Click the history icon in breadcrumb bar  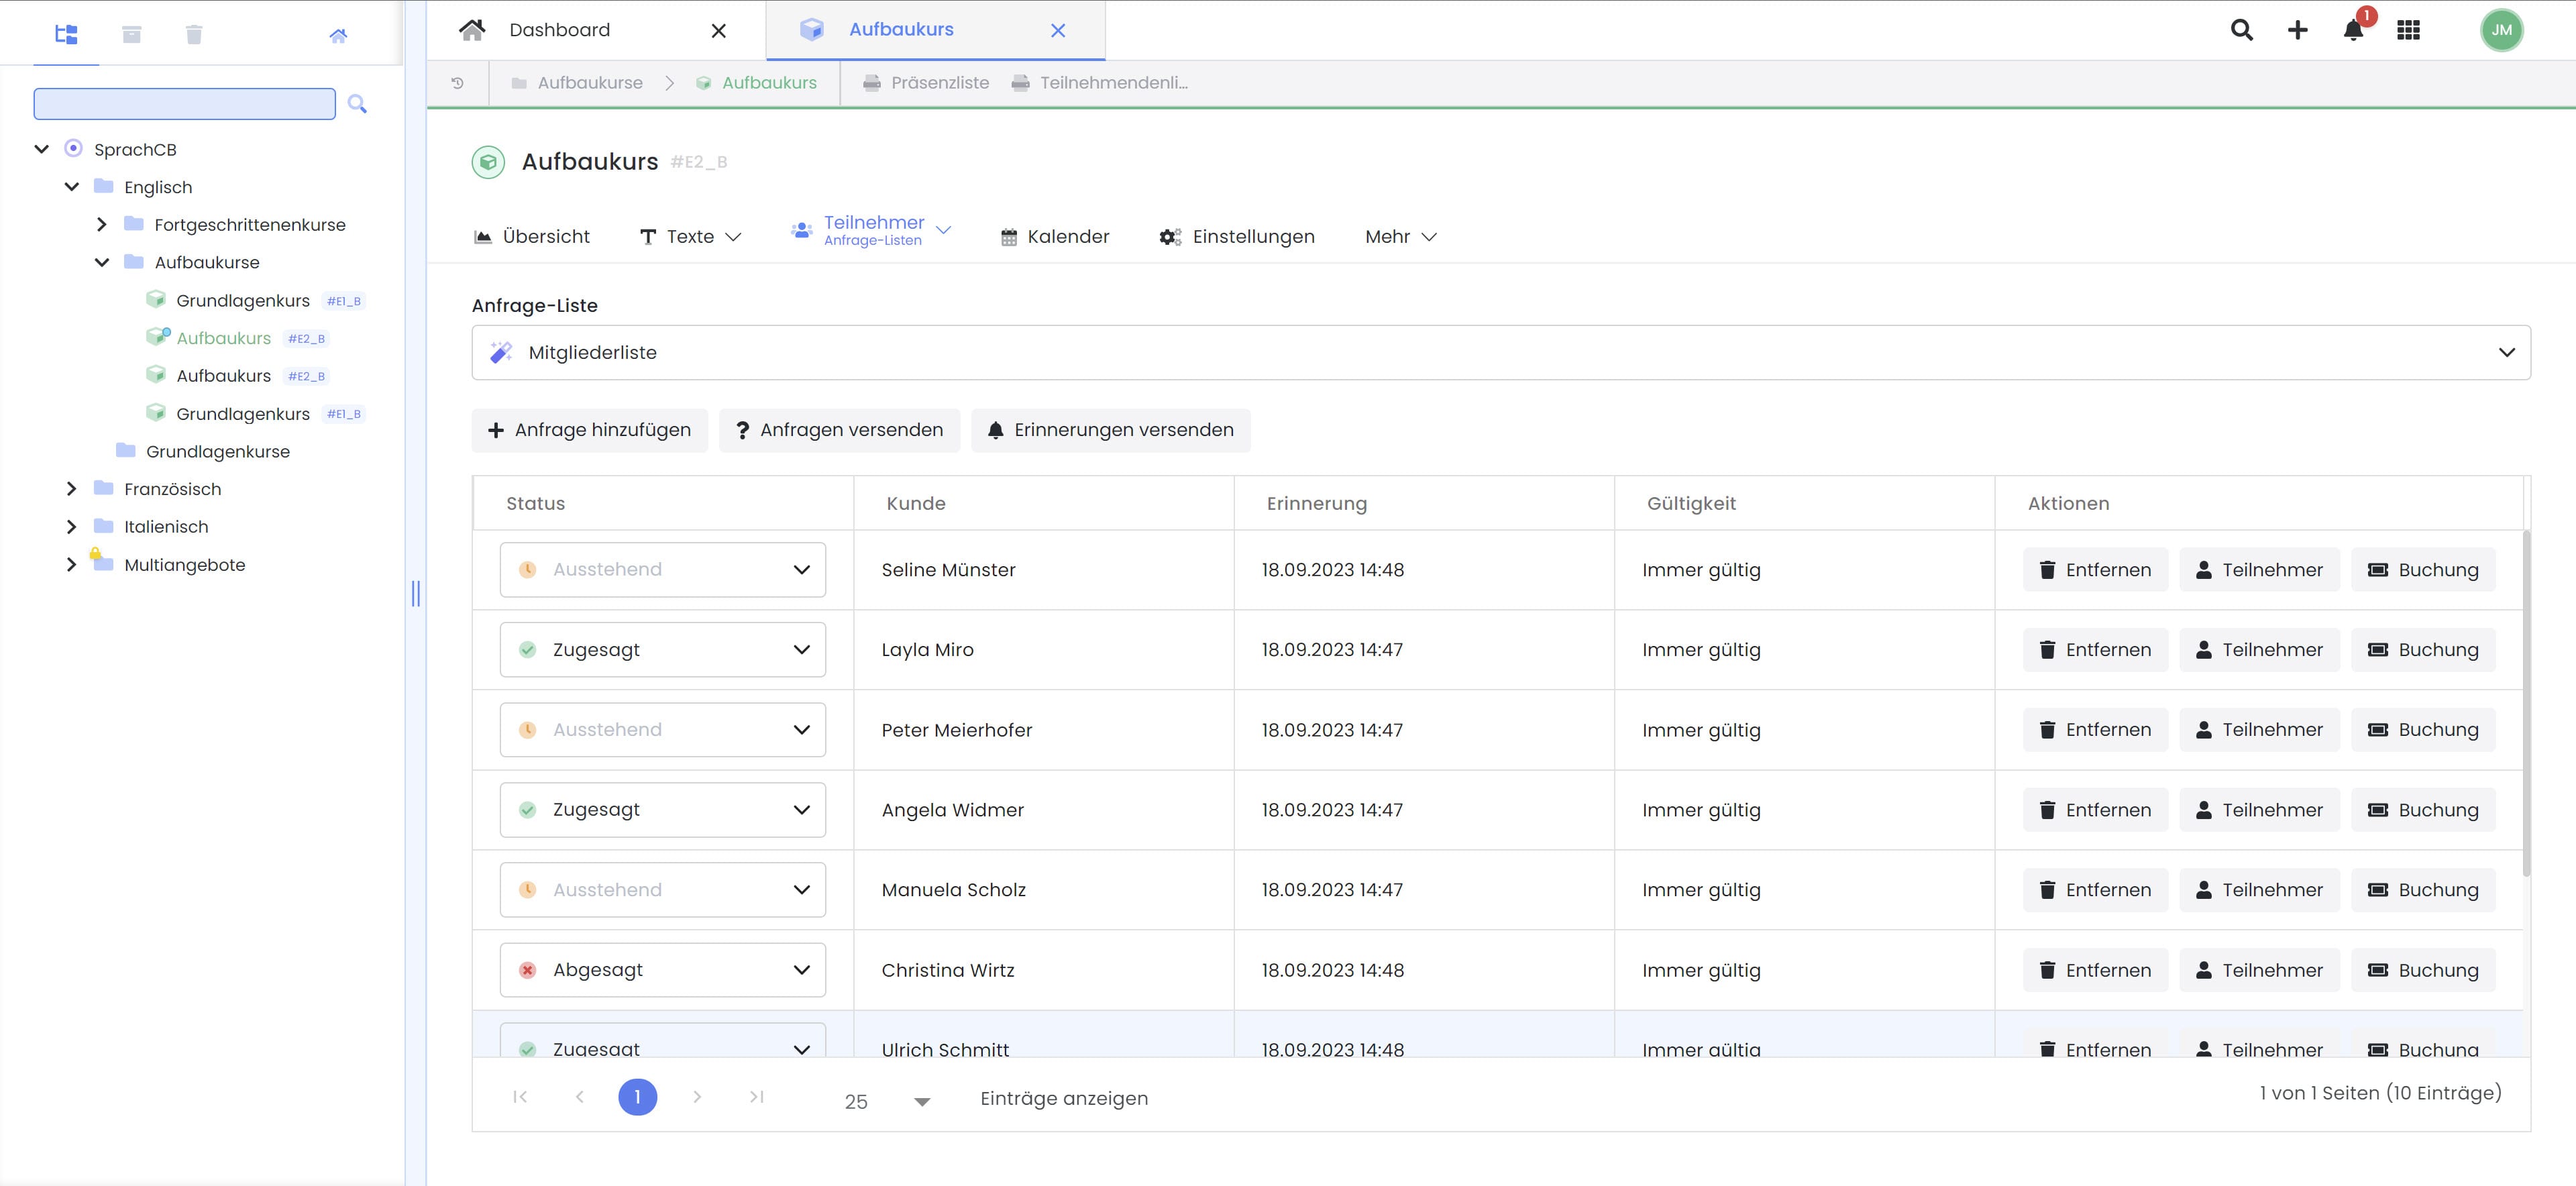[458, 83]
